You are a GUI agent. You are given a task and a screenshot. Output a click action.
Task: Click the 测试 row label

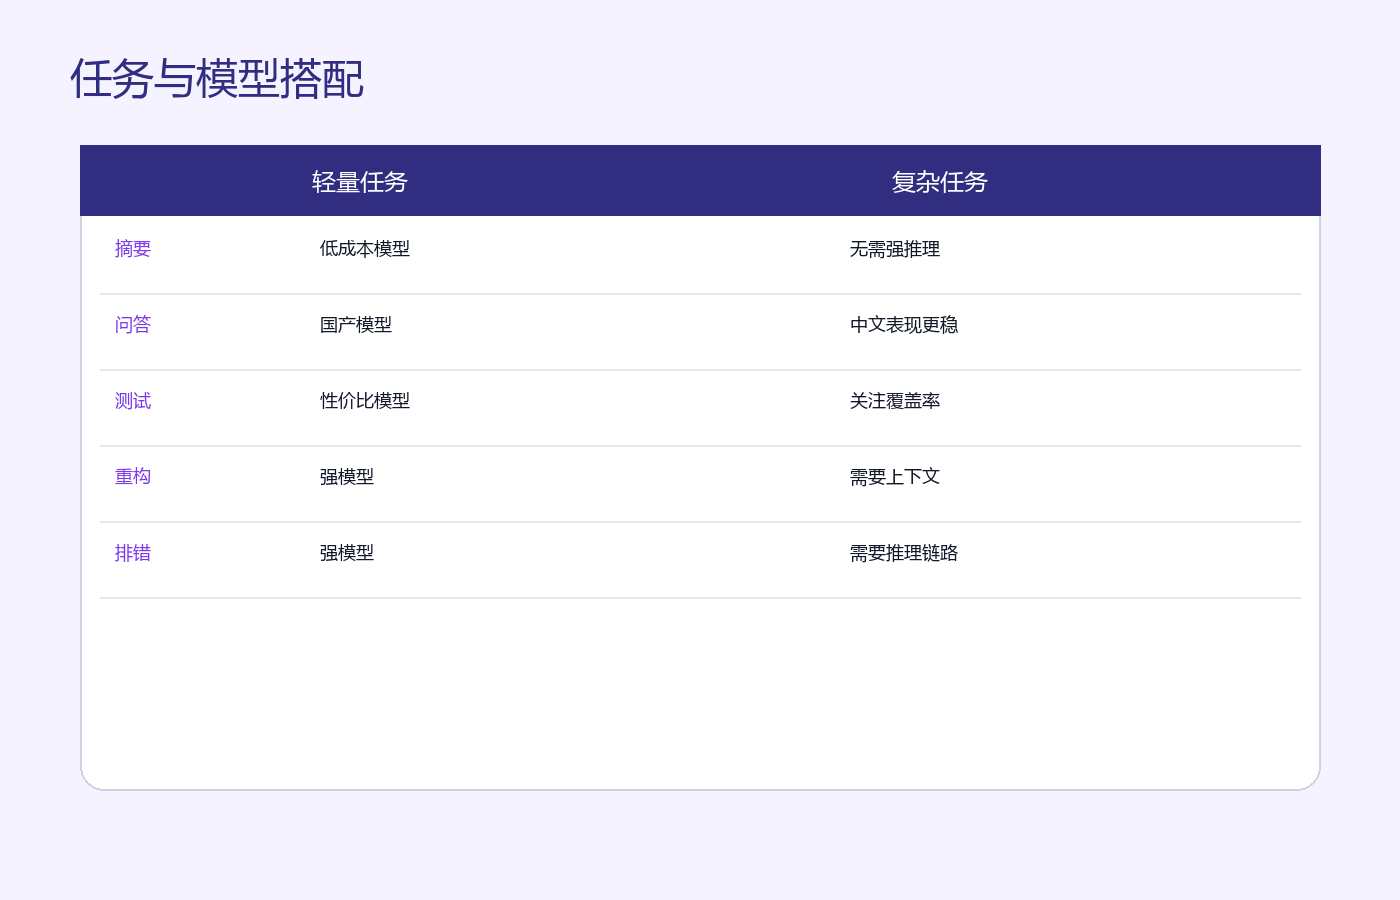[133, 401]
